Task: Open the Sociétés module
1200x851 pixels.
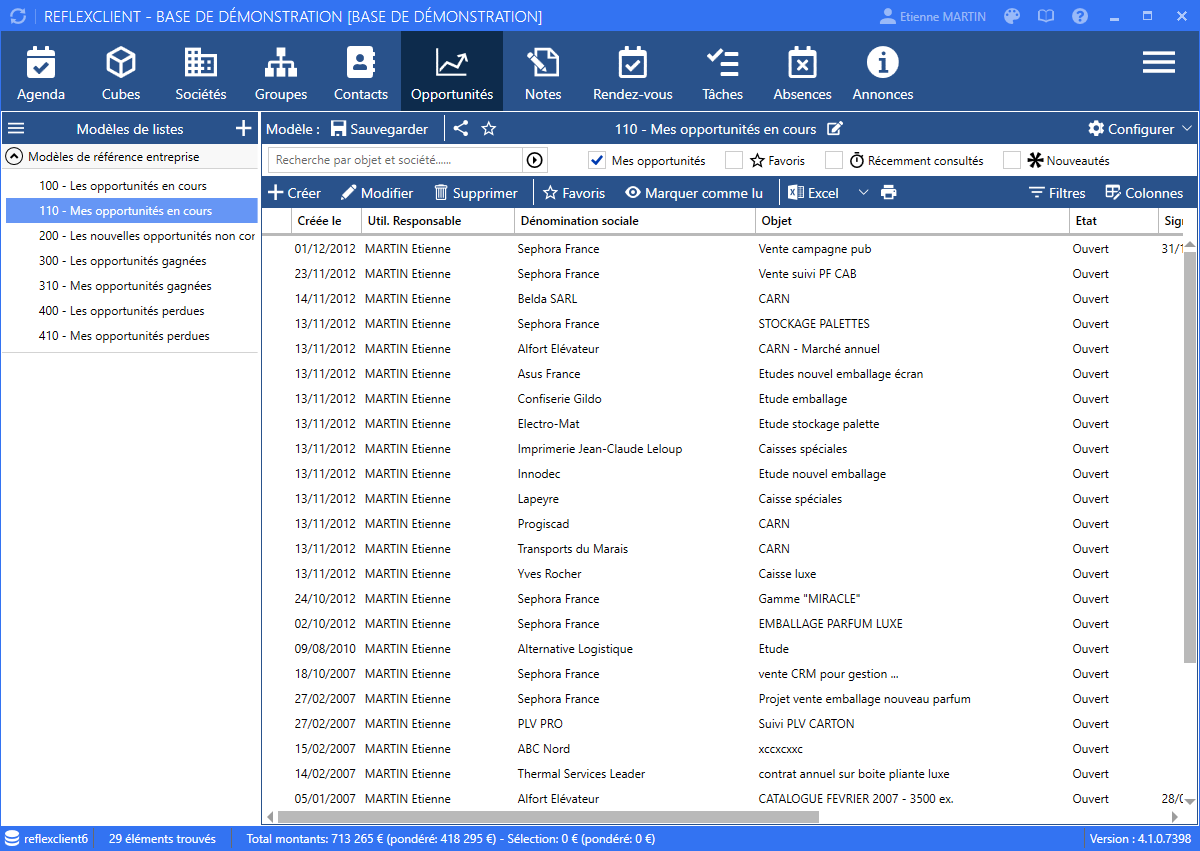Action: click(x=201, y=74)
